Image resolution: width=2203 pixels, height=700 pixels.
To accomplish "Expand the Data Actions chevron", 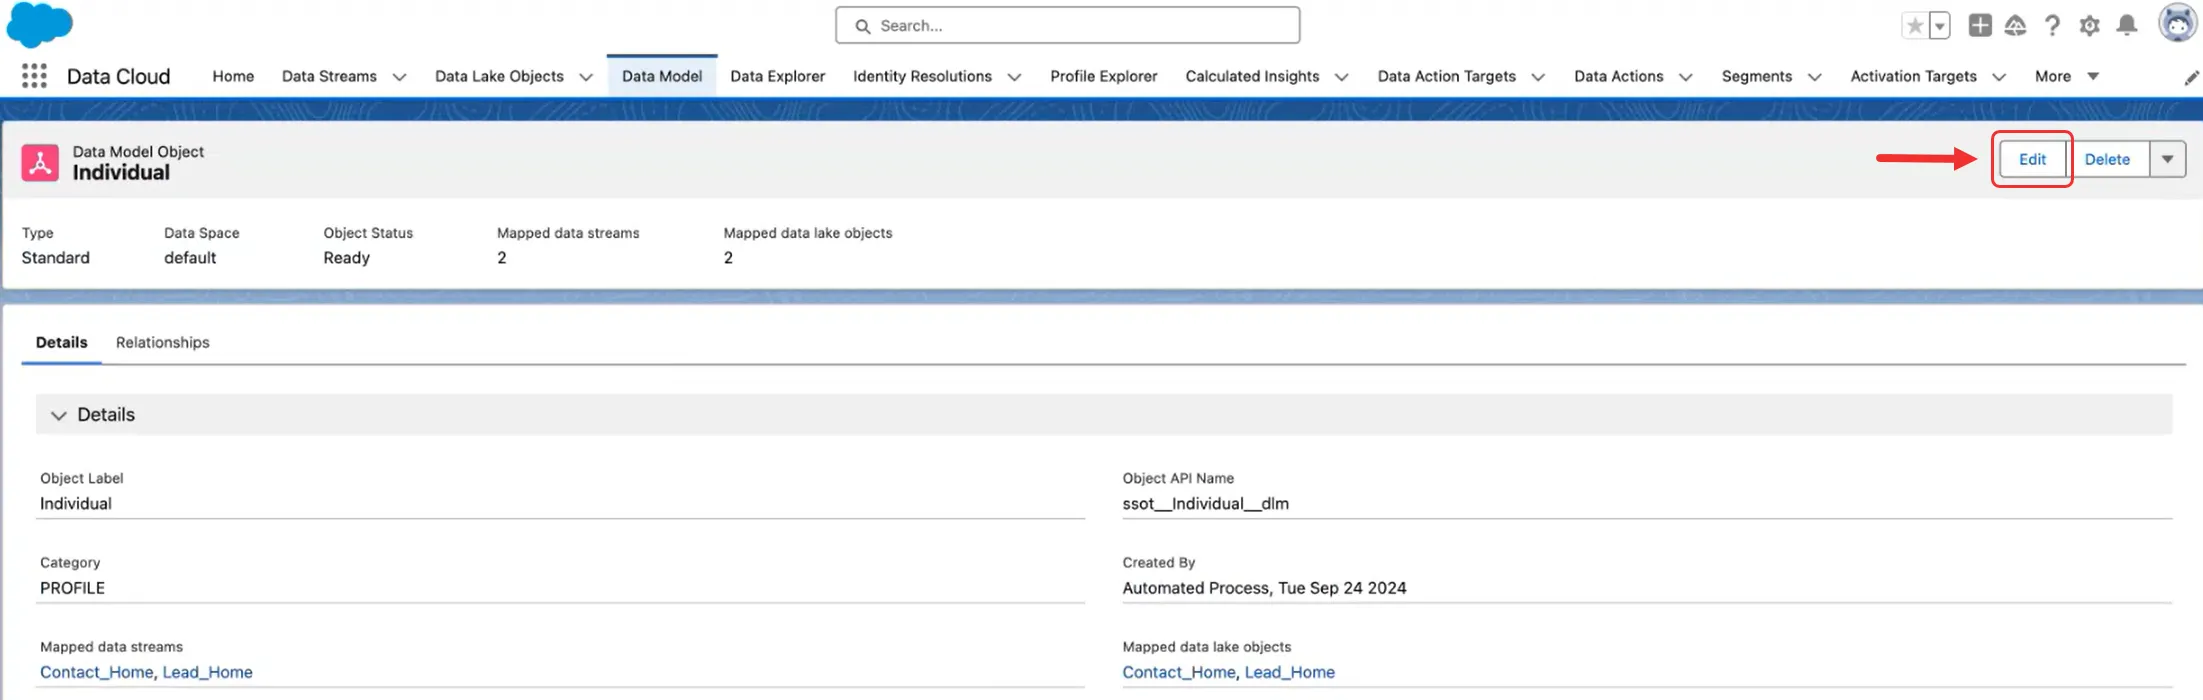I will coord(1685,77).
